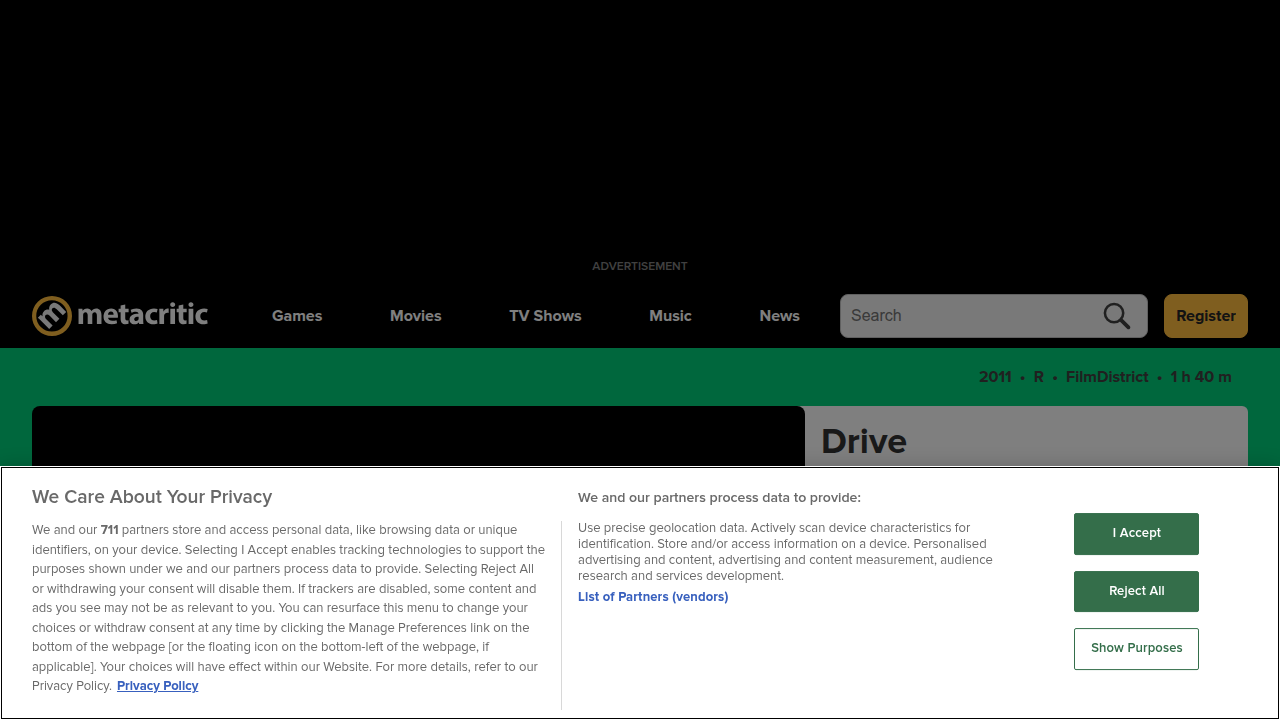Click the metacritic wordmark text
The width and height of the screenshot is (1280, 720).
click(143, 315)
